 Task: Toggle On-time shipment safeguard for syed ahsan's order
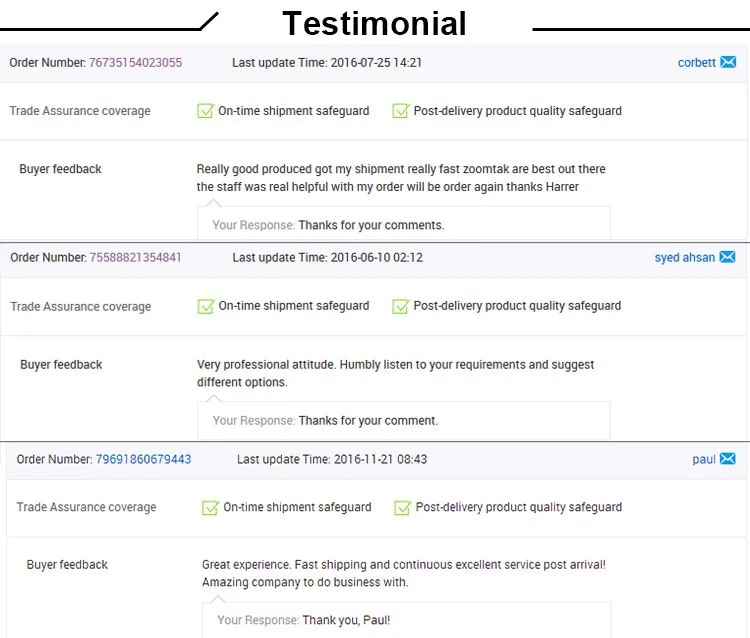206,306
